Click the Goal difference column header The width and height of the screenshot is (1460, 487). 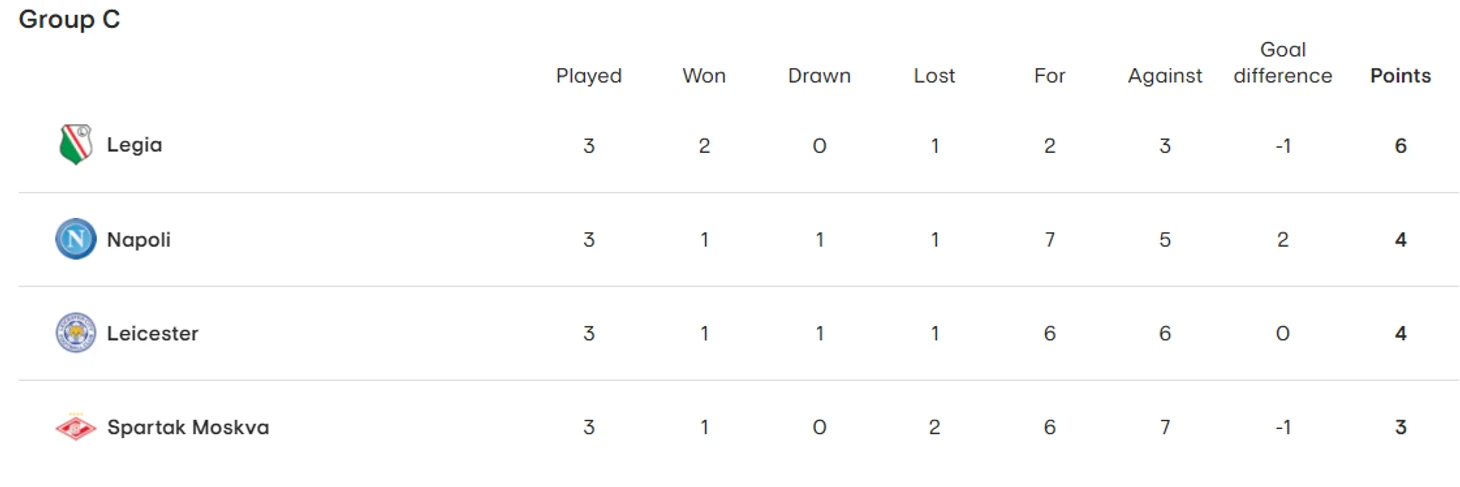[1283, 63]
